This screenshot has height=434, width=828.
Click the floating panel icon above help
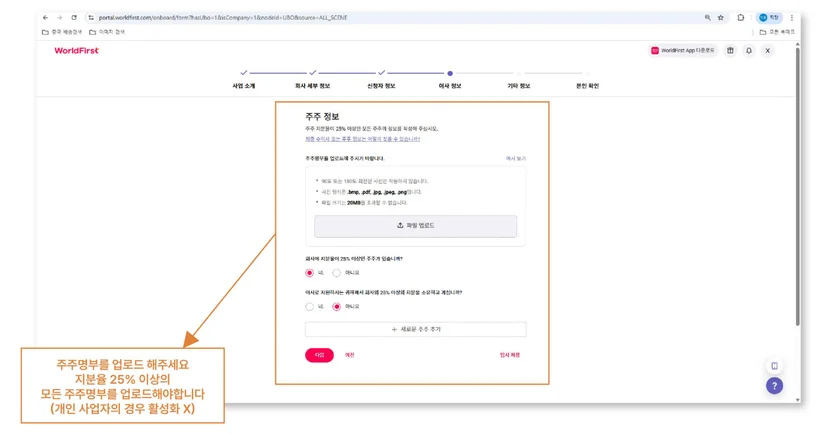(775, 366)
